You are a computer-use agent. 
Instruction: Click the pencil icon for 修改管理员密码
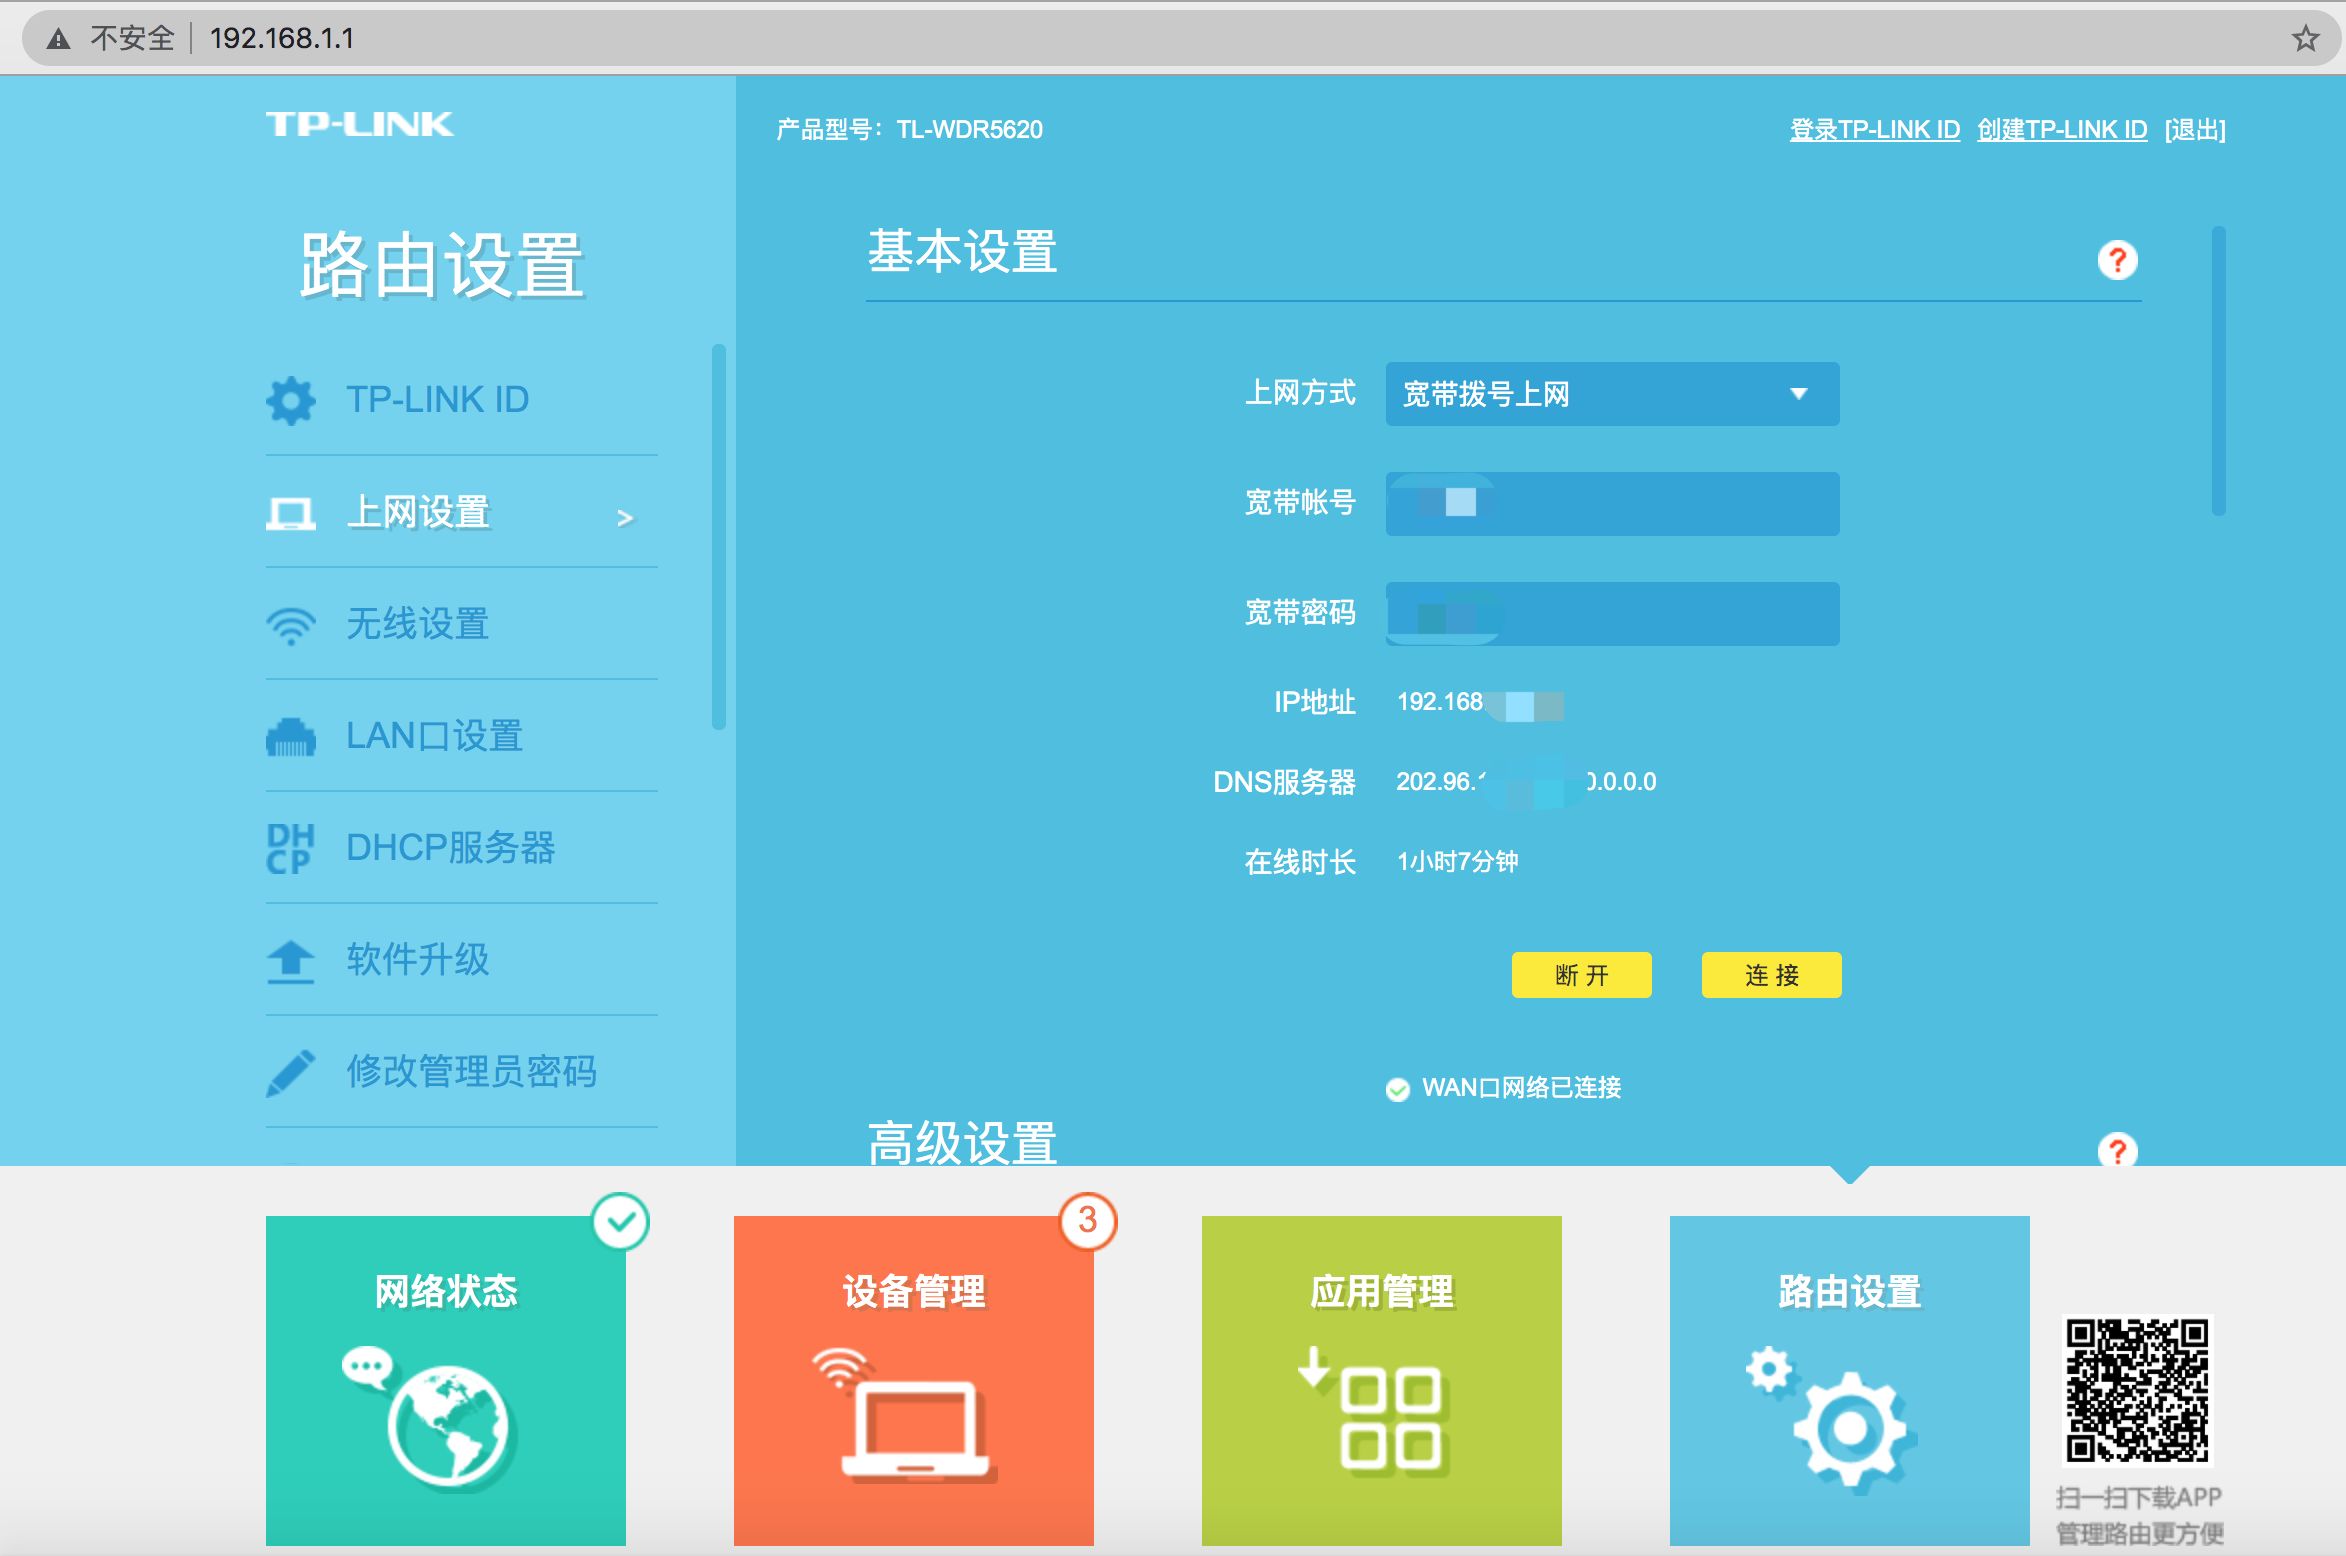[291, 1073]
